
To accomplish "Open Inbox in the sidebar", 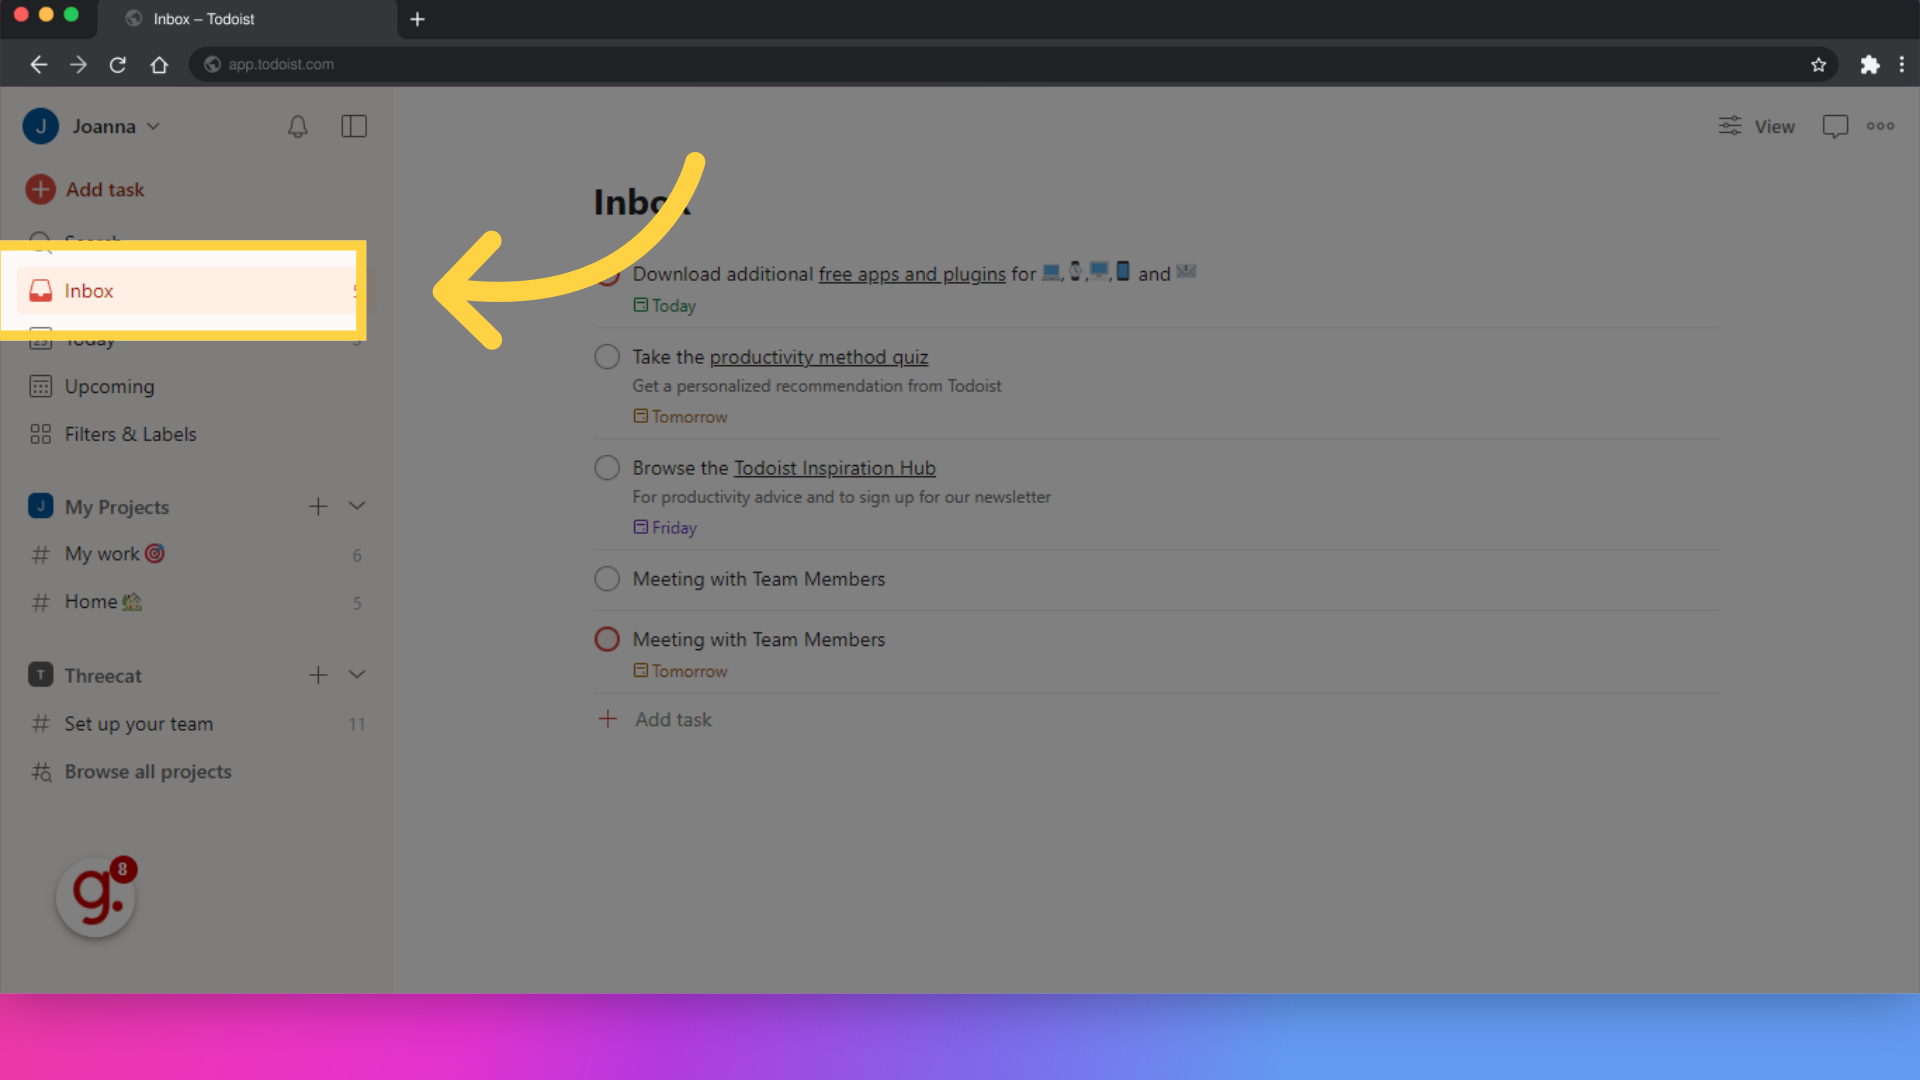I will tap(188, 291).
